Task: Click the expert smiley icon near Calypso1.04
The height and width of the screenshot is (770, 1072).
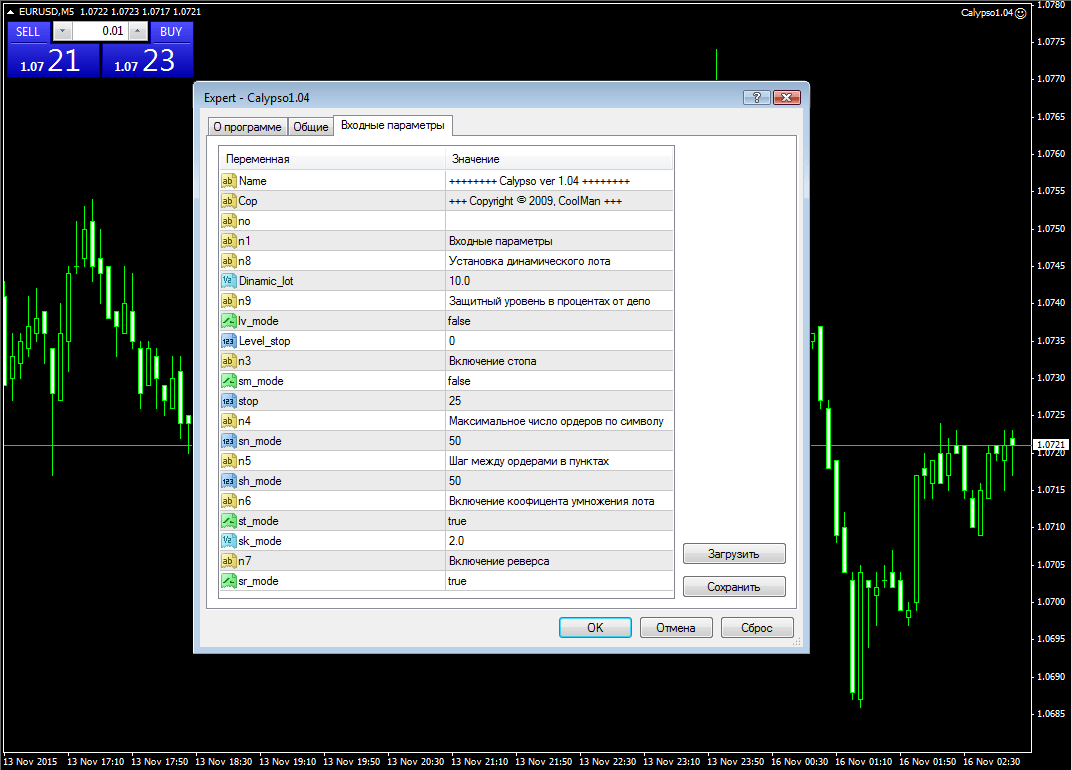Action: coord(1020,13)
